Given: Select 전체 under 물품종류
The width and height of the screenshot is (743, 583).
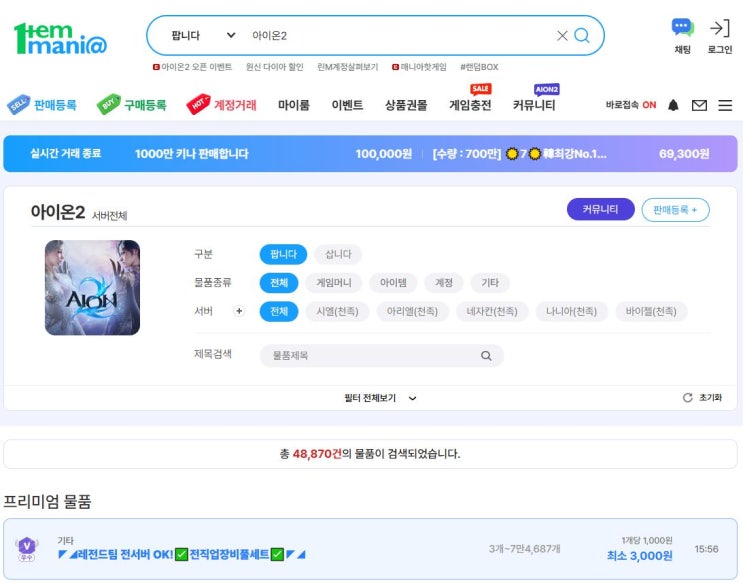Looking at the screenshot, I should click(x=279, y=283).
